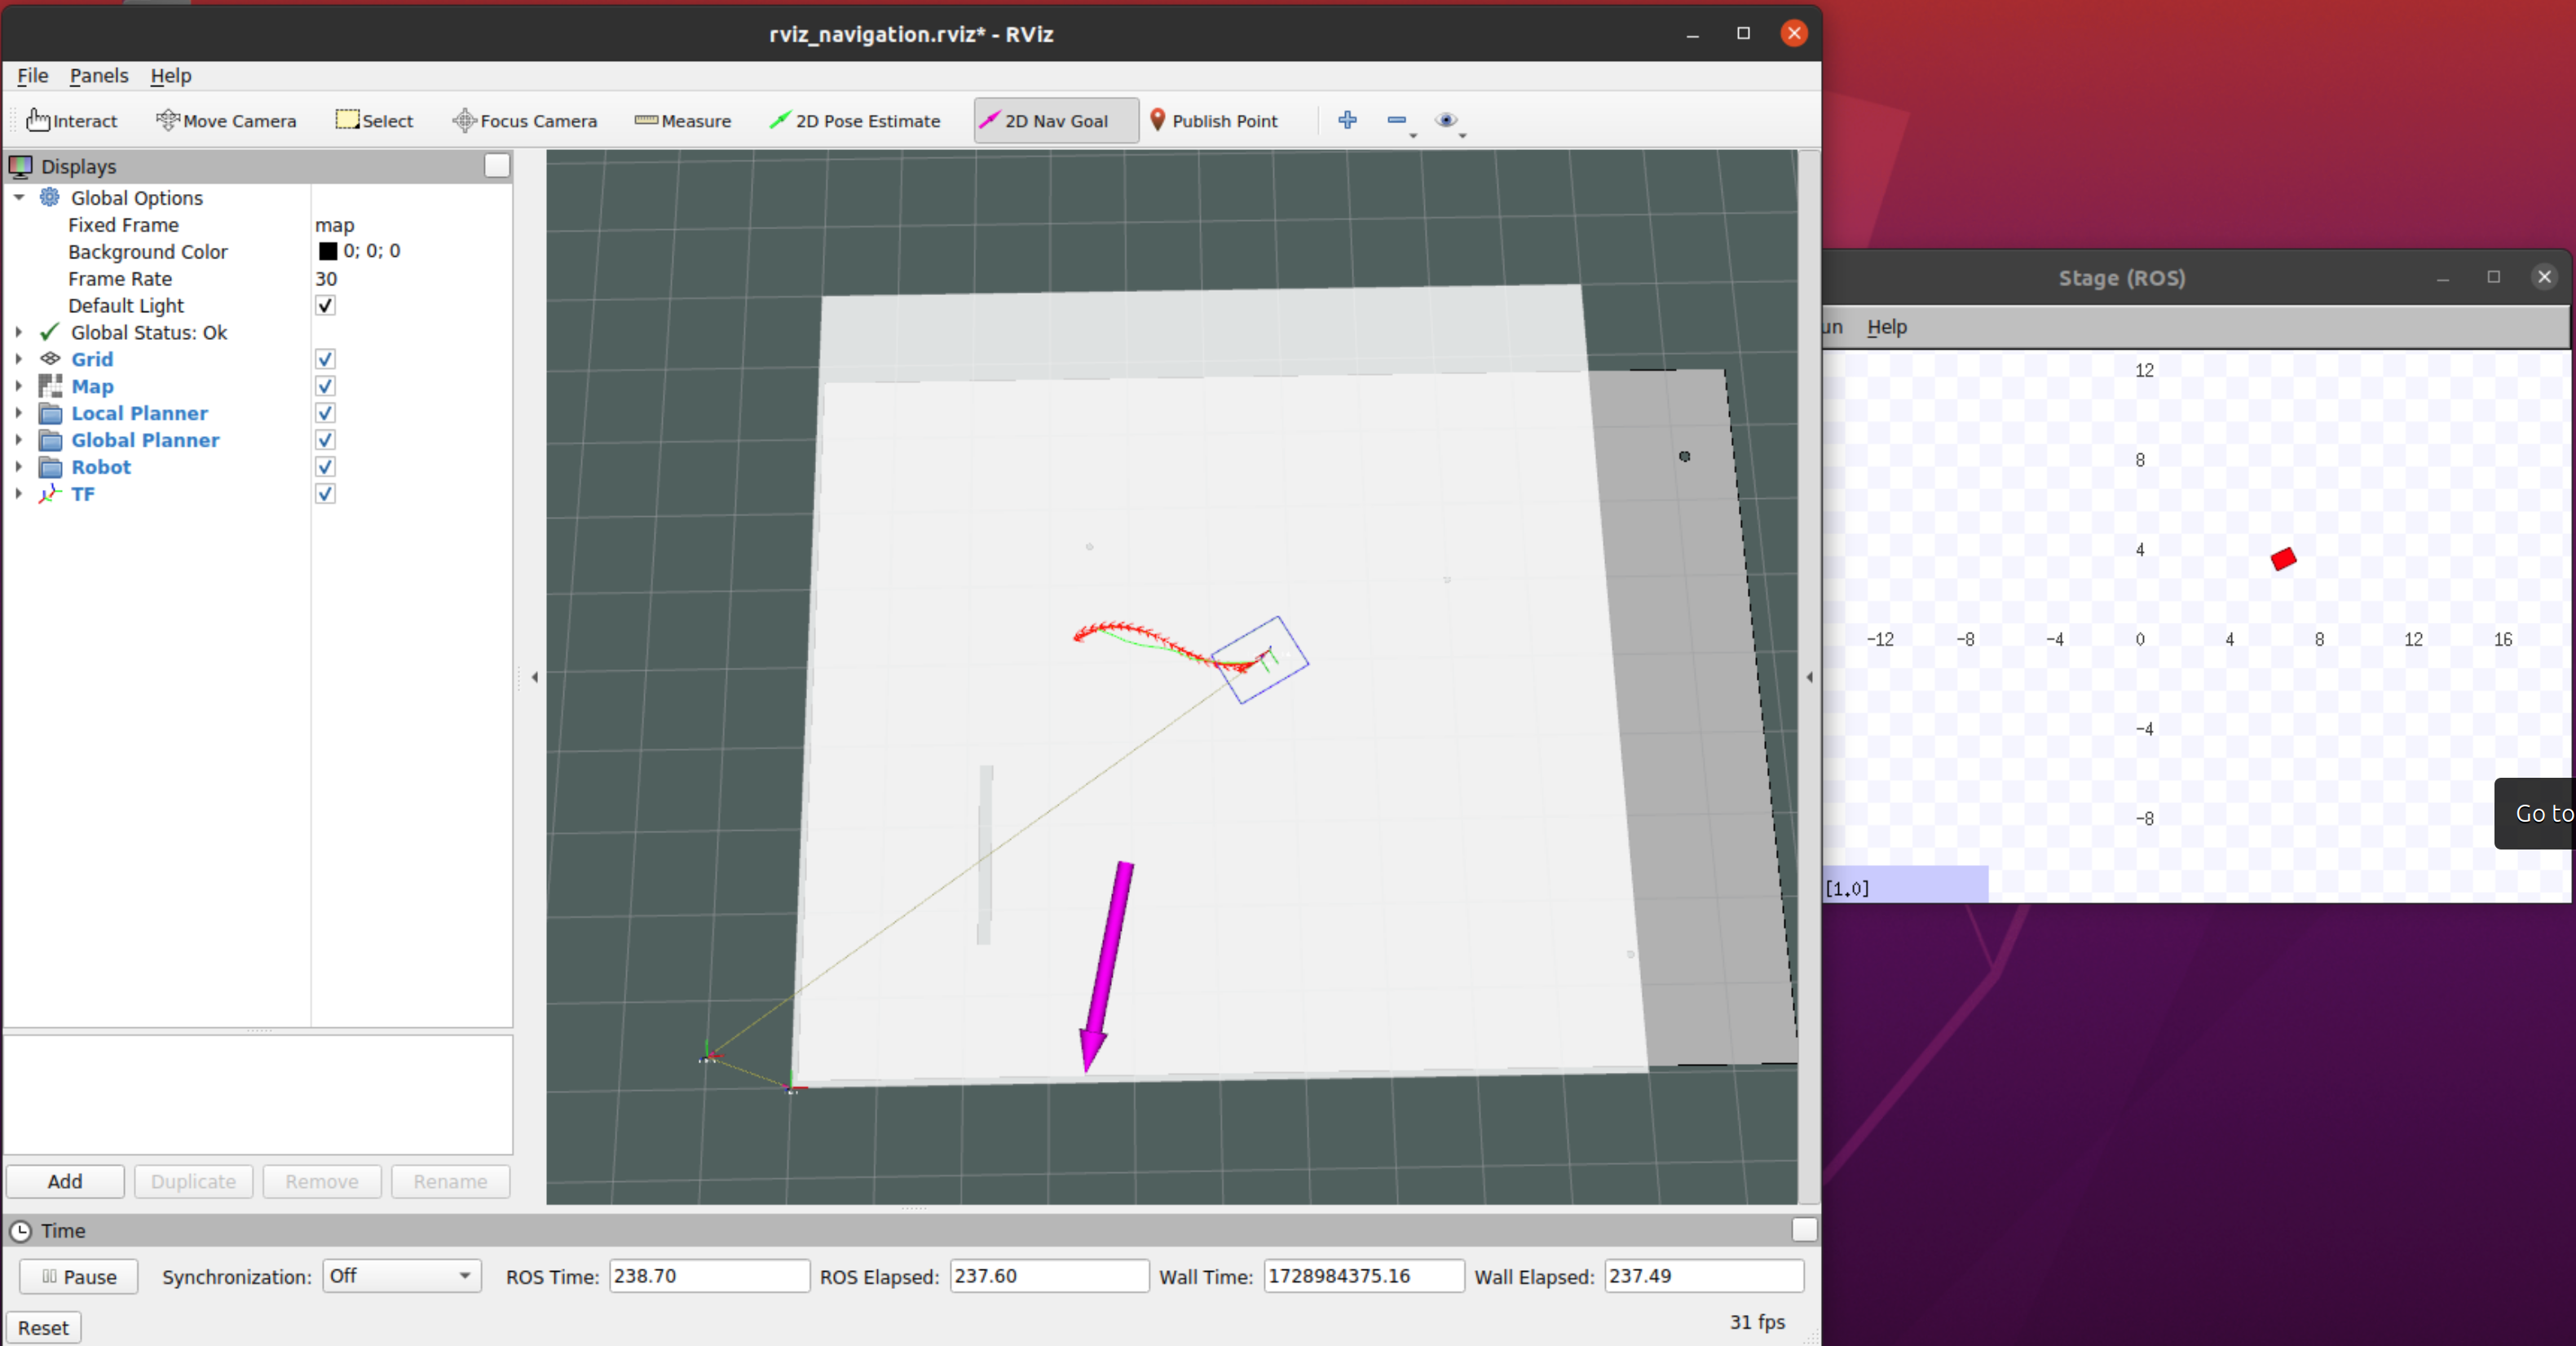This screenshot has height=1346, width=2576.
Task: Click the Global Status checkmark icon
Action: click(x=49, y=332)
